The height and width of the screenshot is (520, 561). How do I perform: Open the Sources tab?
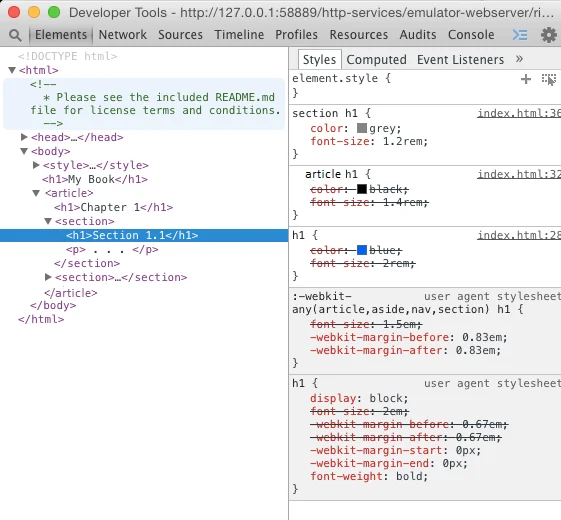pos(180,35)
